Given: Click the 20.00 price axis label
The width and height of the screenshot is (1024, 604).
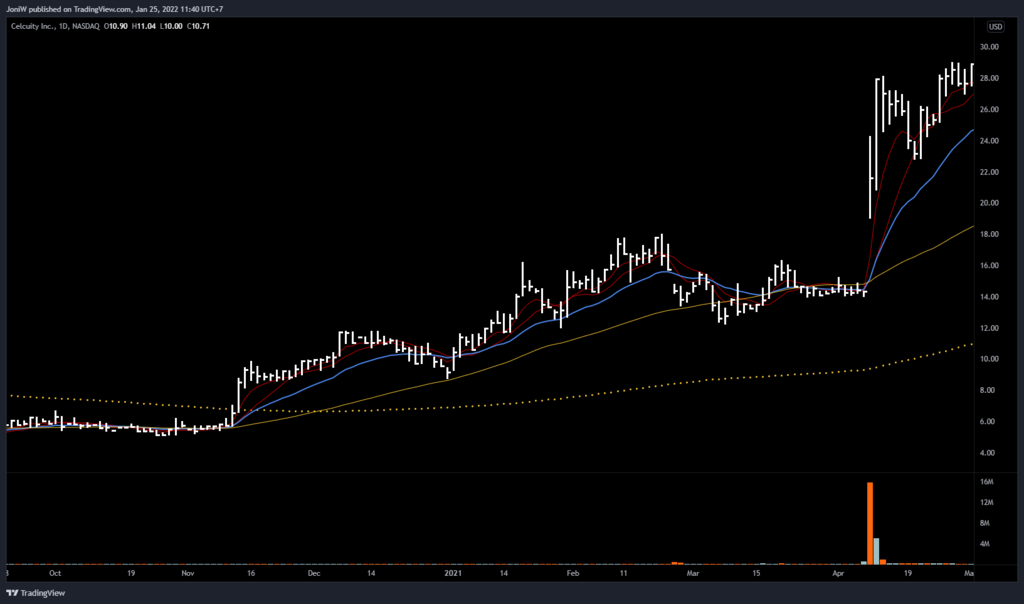Looking at the screenshot, I should (990, 203).
